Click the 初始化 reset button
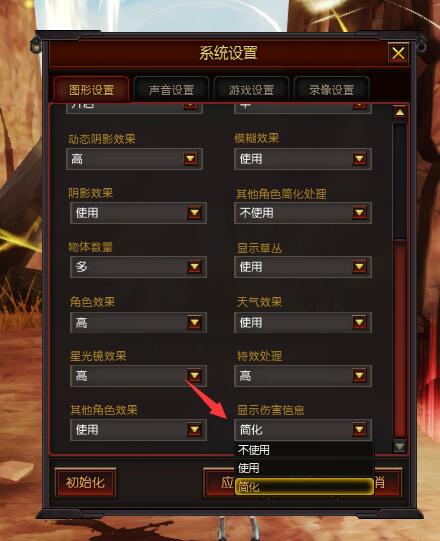Image resolution: width=440 pixels, height=541 pixels. click(x=85, y=482)
